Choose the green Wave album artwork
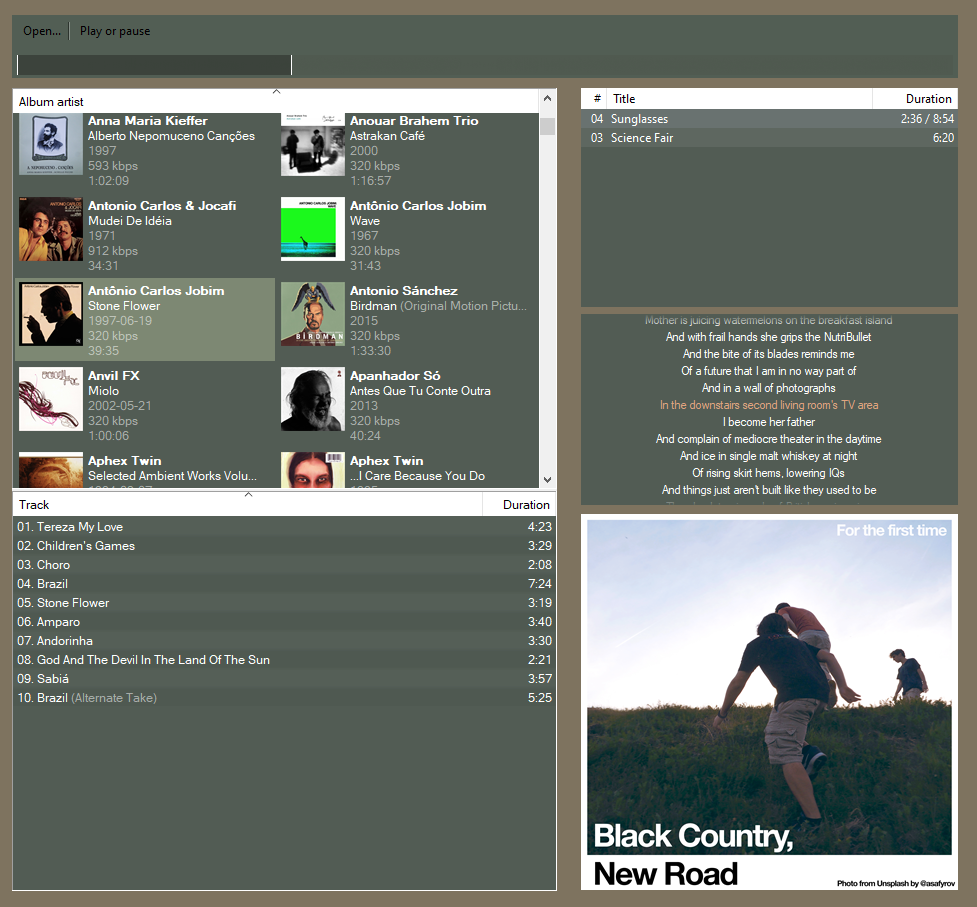Screen dimensions: 977x907 pos(313,229)
